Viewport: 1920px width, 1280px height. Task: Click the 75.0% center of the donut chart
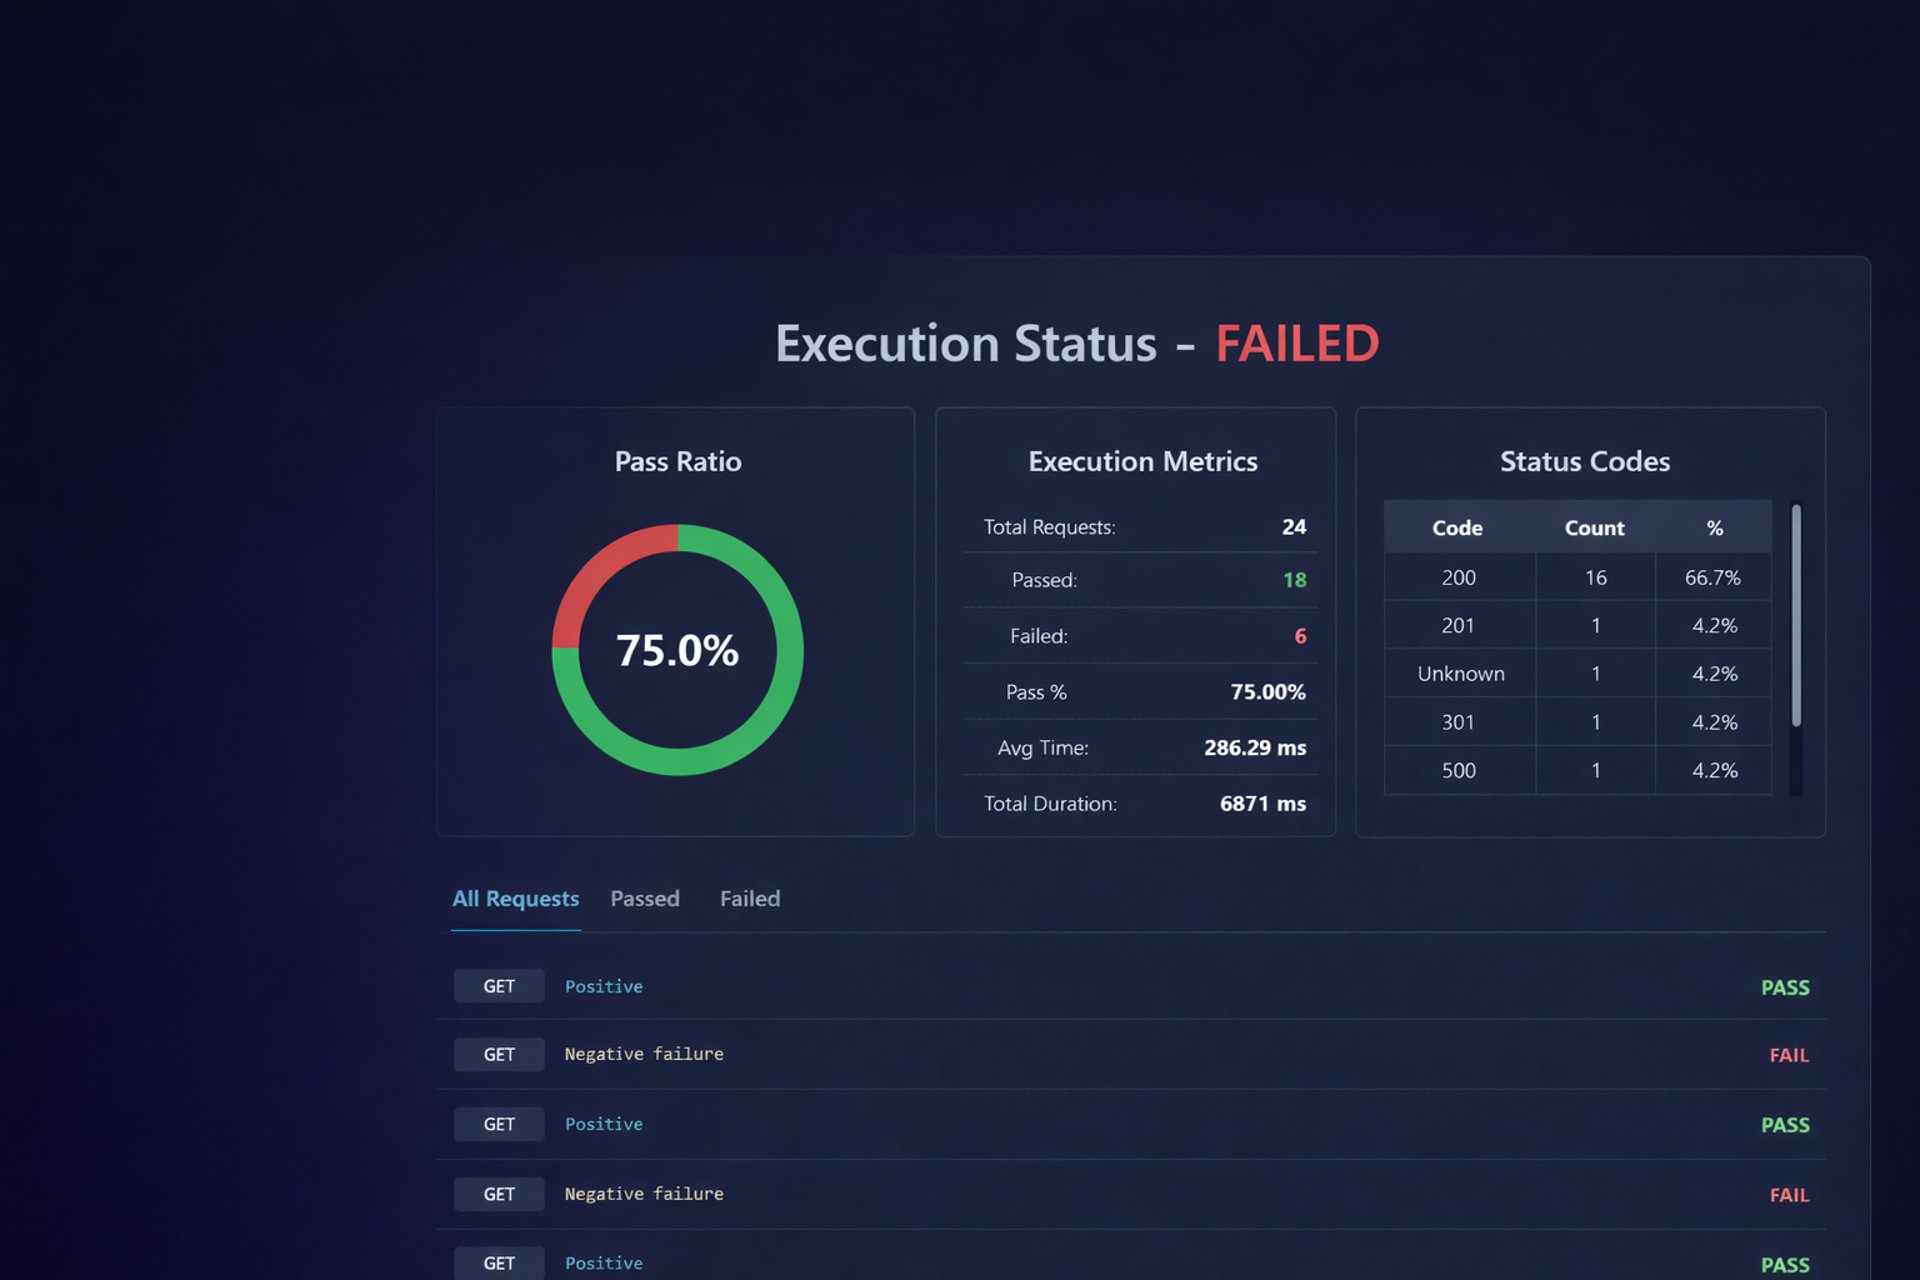(677, 650)
